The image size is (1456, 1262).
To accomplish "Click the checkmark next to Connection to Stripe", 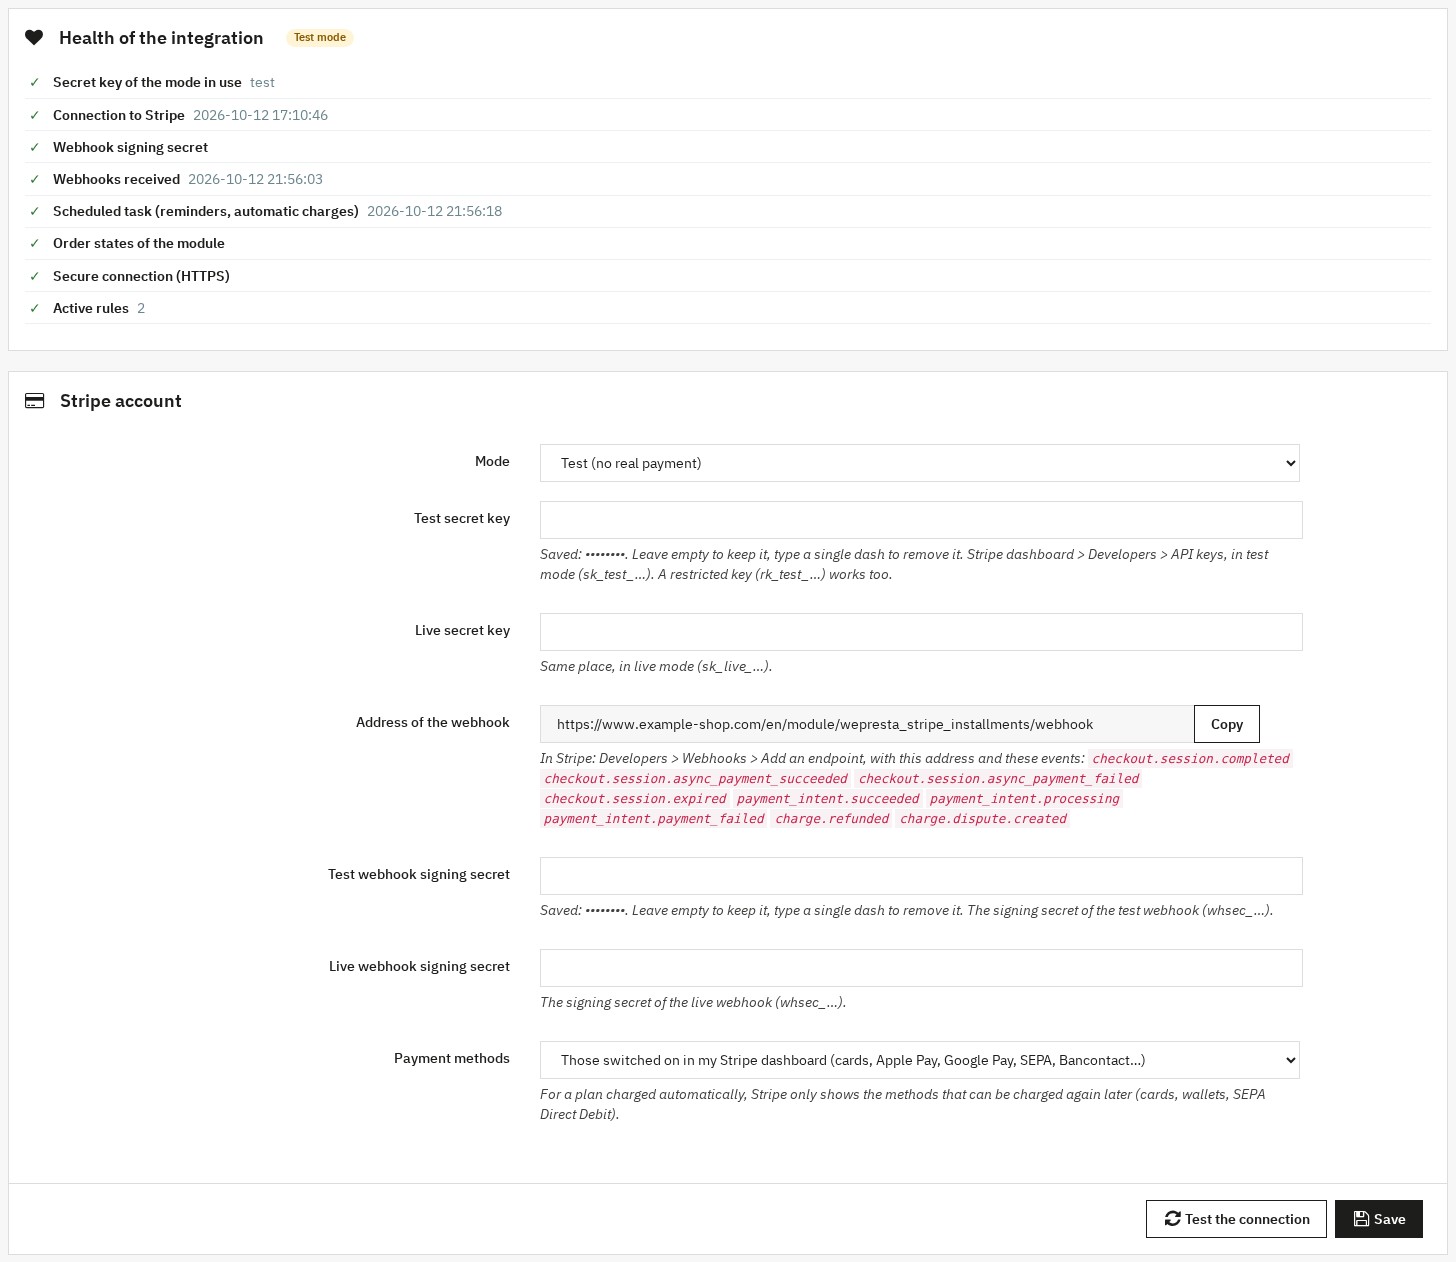I will pyautogui.click(x=35, y=115).
